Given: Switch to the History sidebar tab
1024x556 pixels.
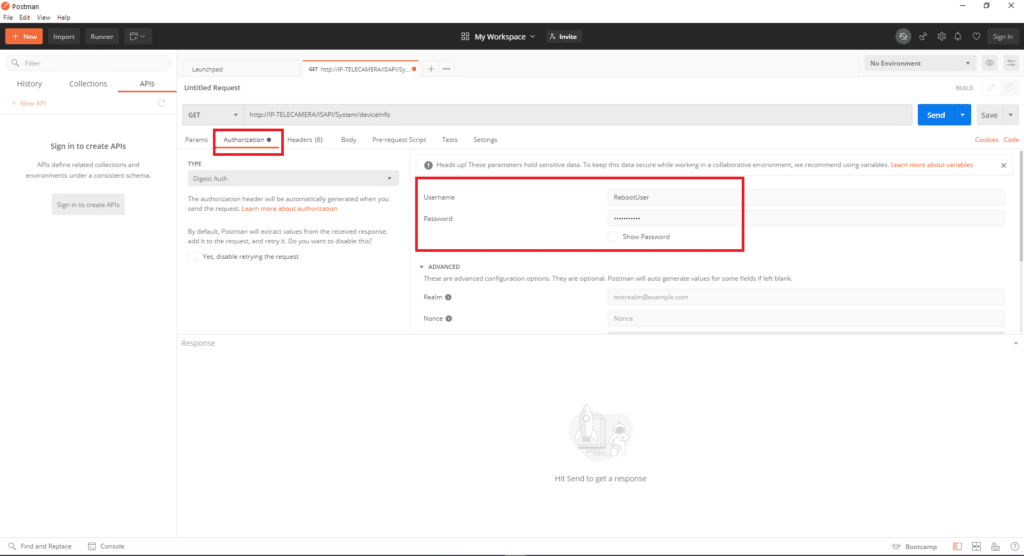Looking at the screenshot, I should click(29, 84).
